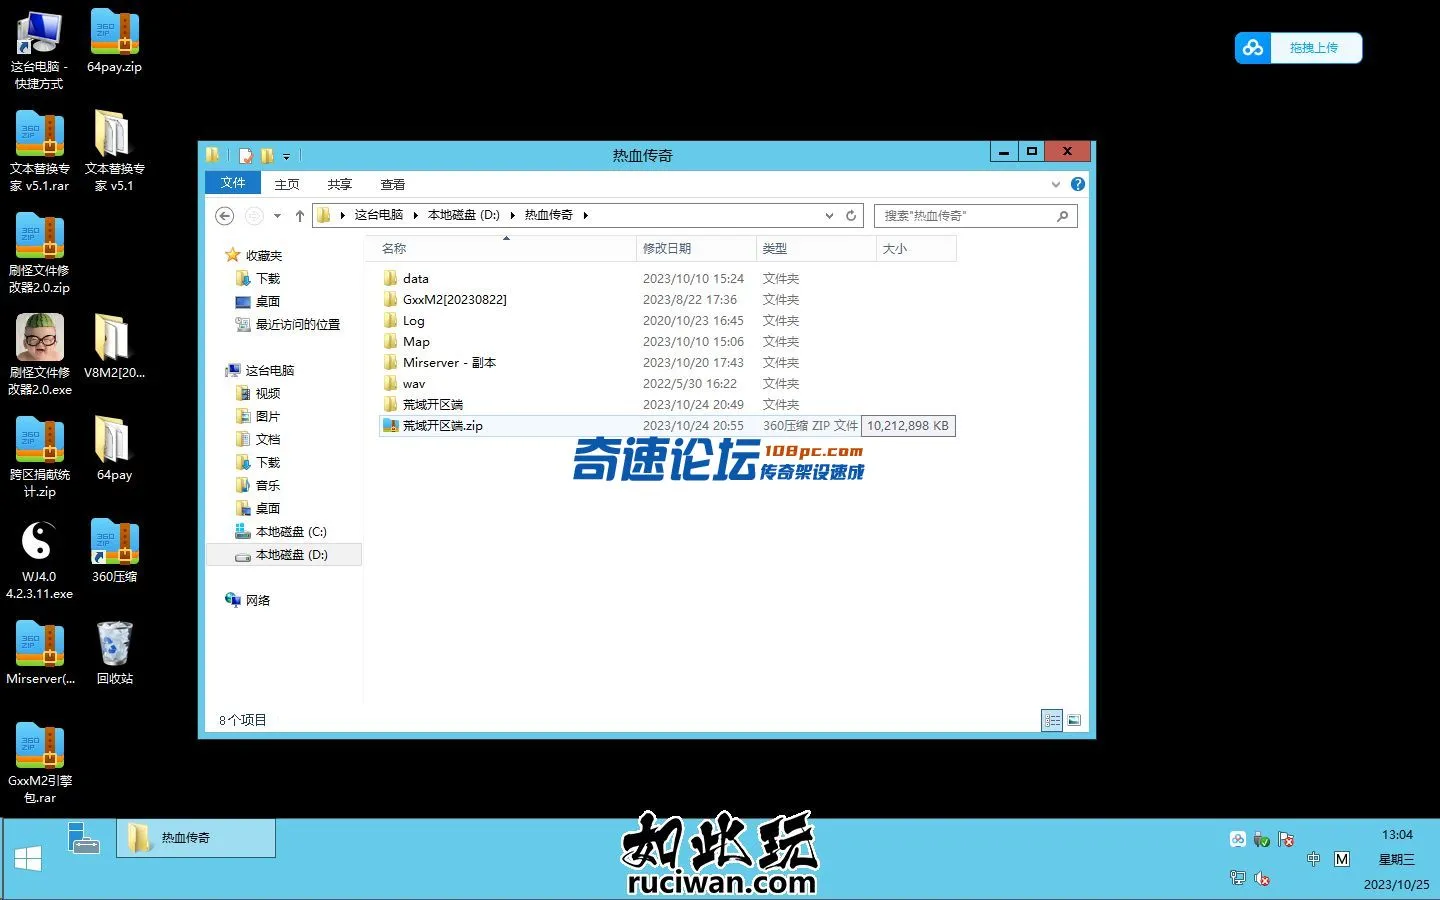This screenshot has height=900, width=1440.
Task: Open 最近访问的位置 in navigation pane
Action: tap(288, 325)
